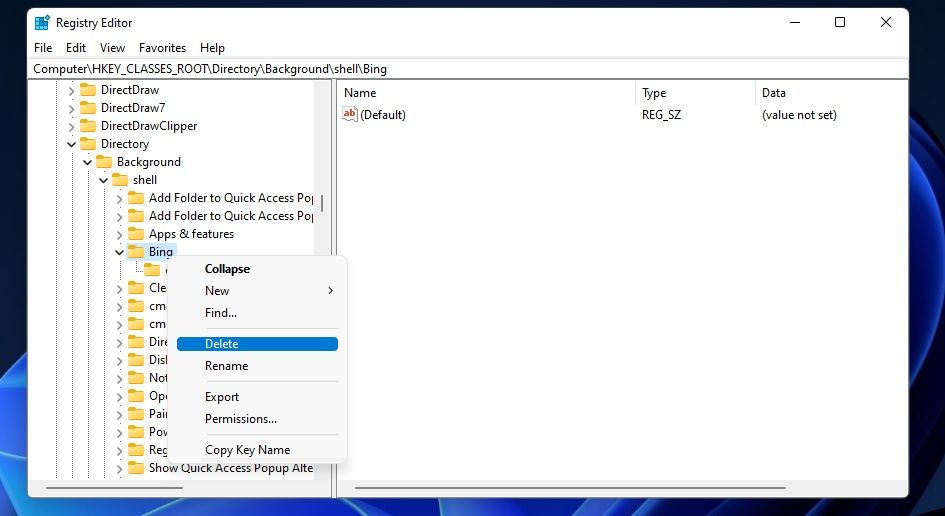
Task: Expand the DirectDrawClipper key
Action: pos(72,127)
